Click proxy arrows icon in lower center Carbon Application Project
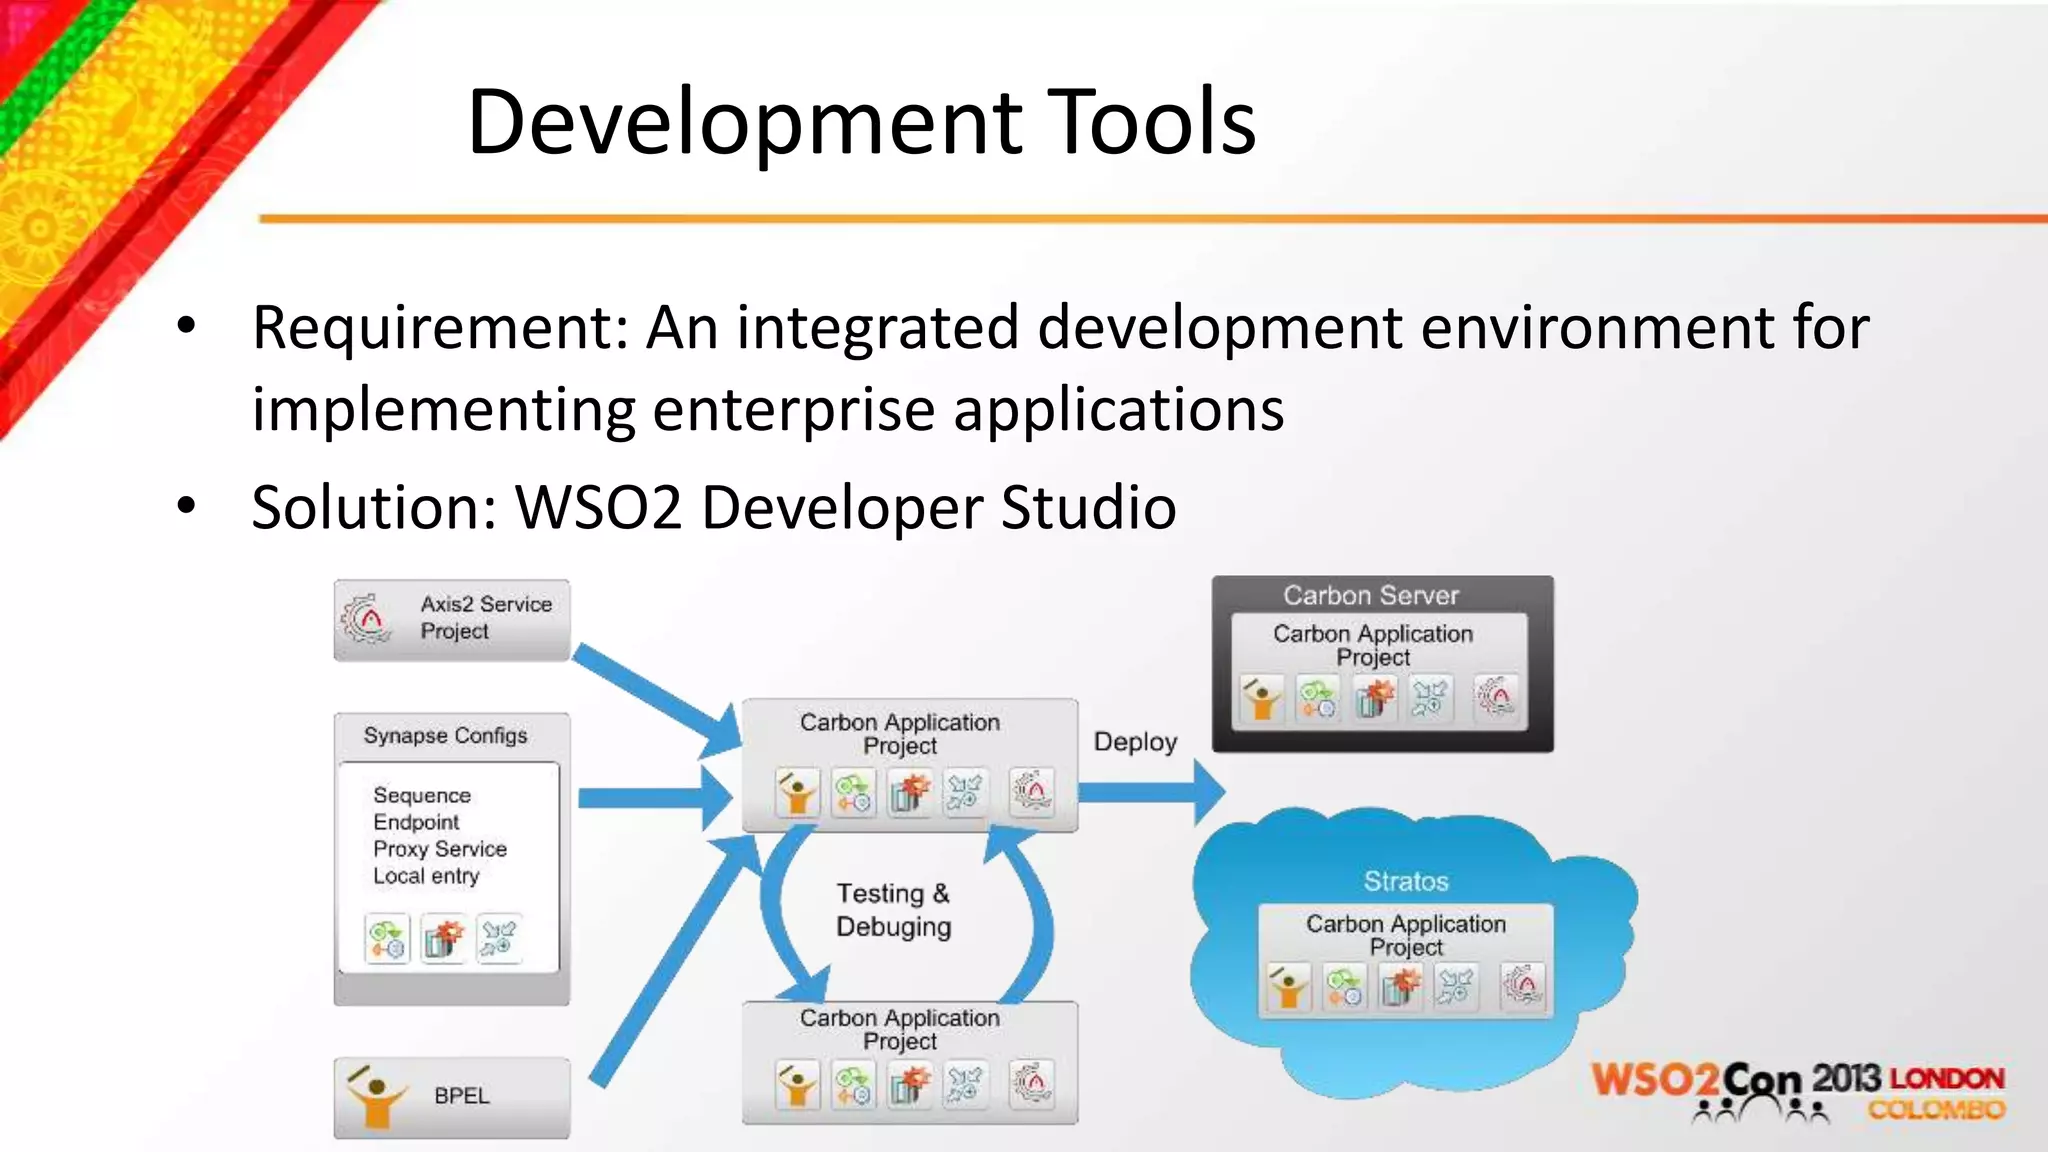The width and height of the screenshot is (2048, 1152). tap(965, 1085)
